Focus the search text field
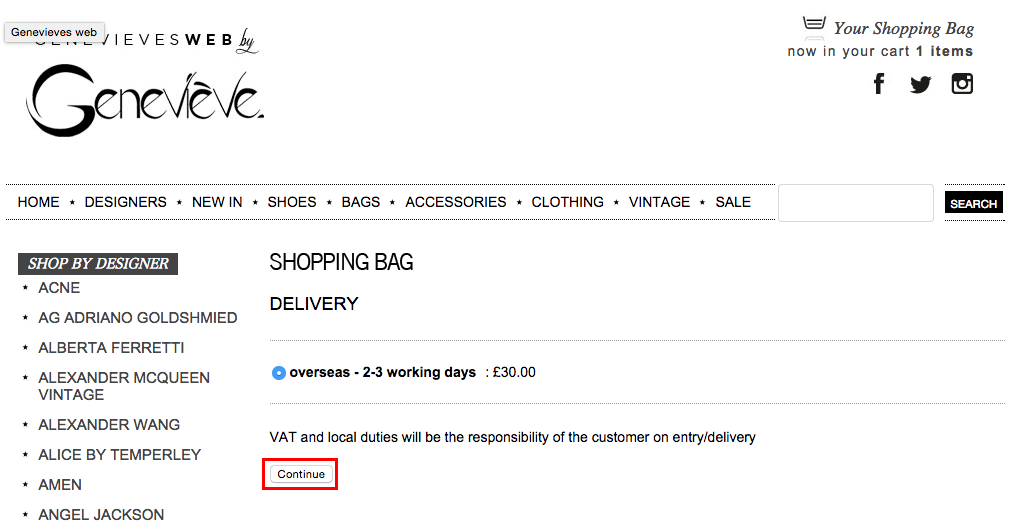This screenshot has width=1023, height=521. (x=855, y=203)
